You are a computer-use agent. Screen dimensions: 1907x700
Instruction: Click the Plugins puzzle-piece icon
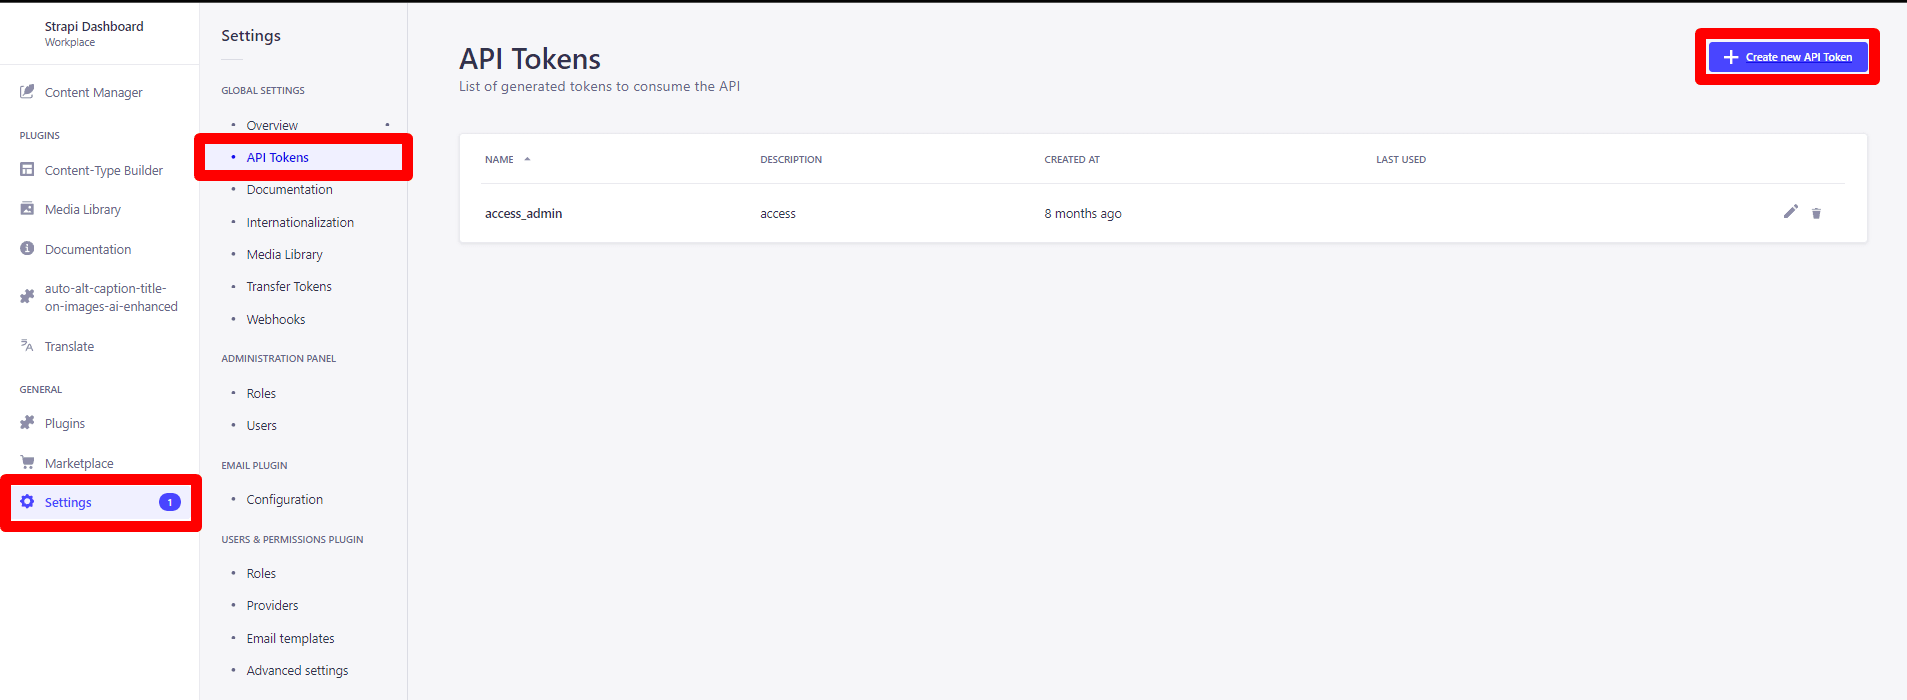pyautogui.click(x=27, y=423)
